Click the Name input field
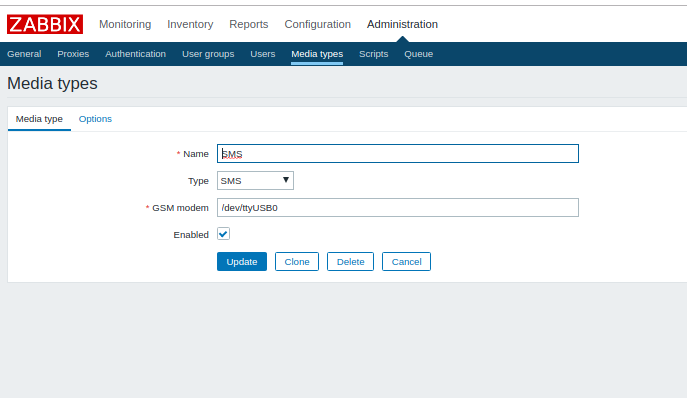Viewport: 687px width, 398px height. point(398,153)
